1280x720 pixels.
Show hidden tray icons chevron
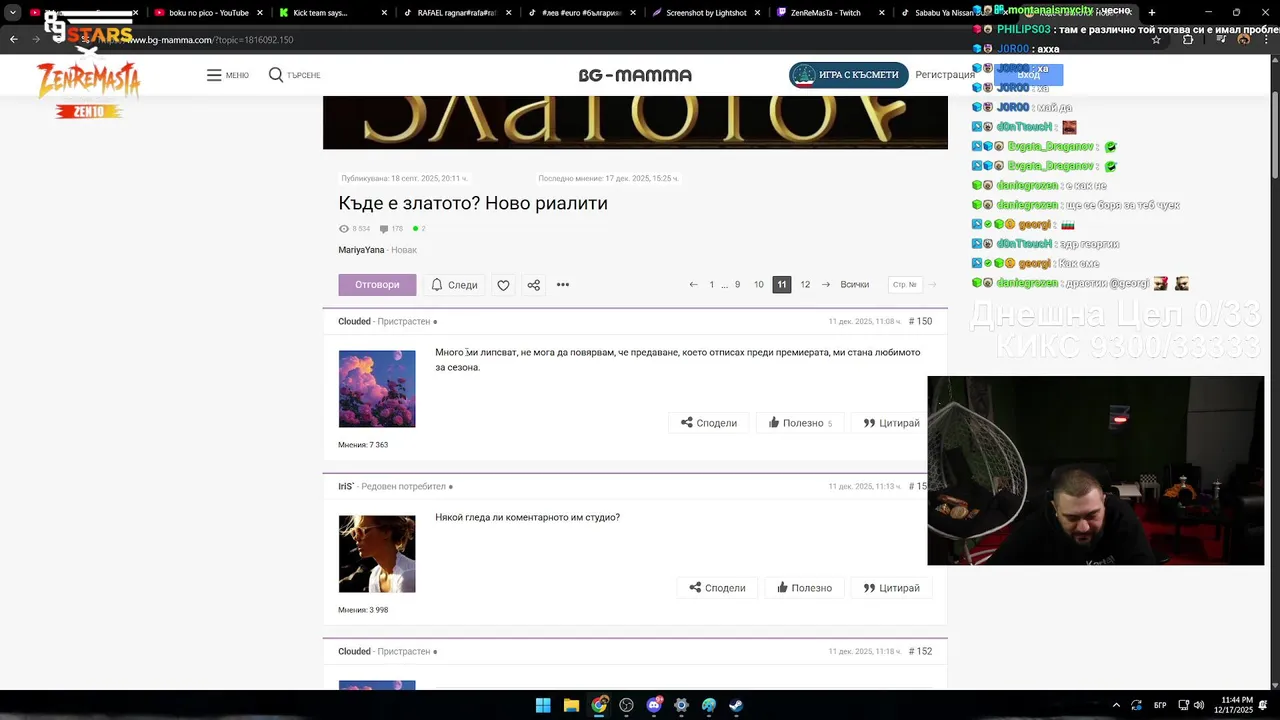click(x=1117, y=705)
